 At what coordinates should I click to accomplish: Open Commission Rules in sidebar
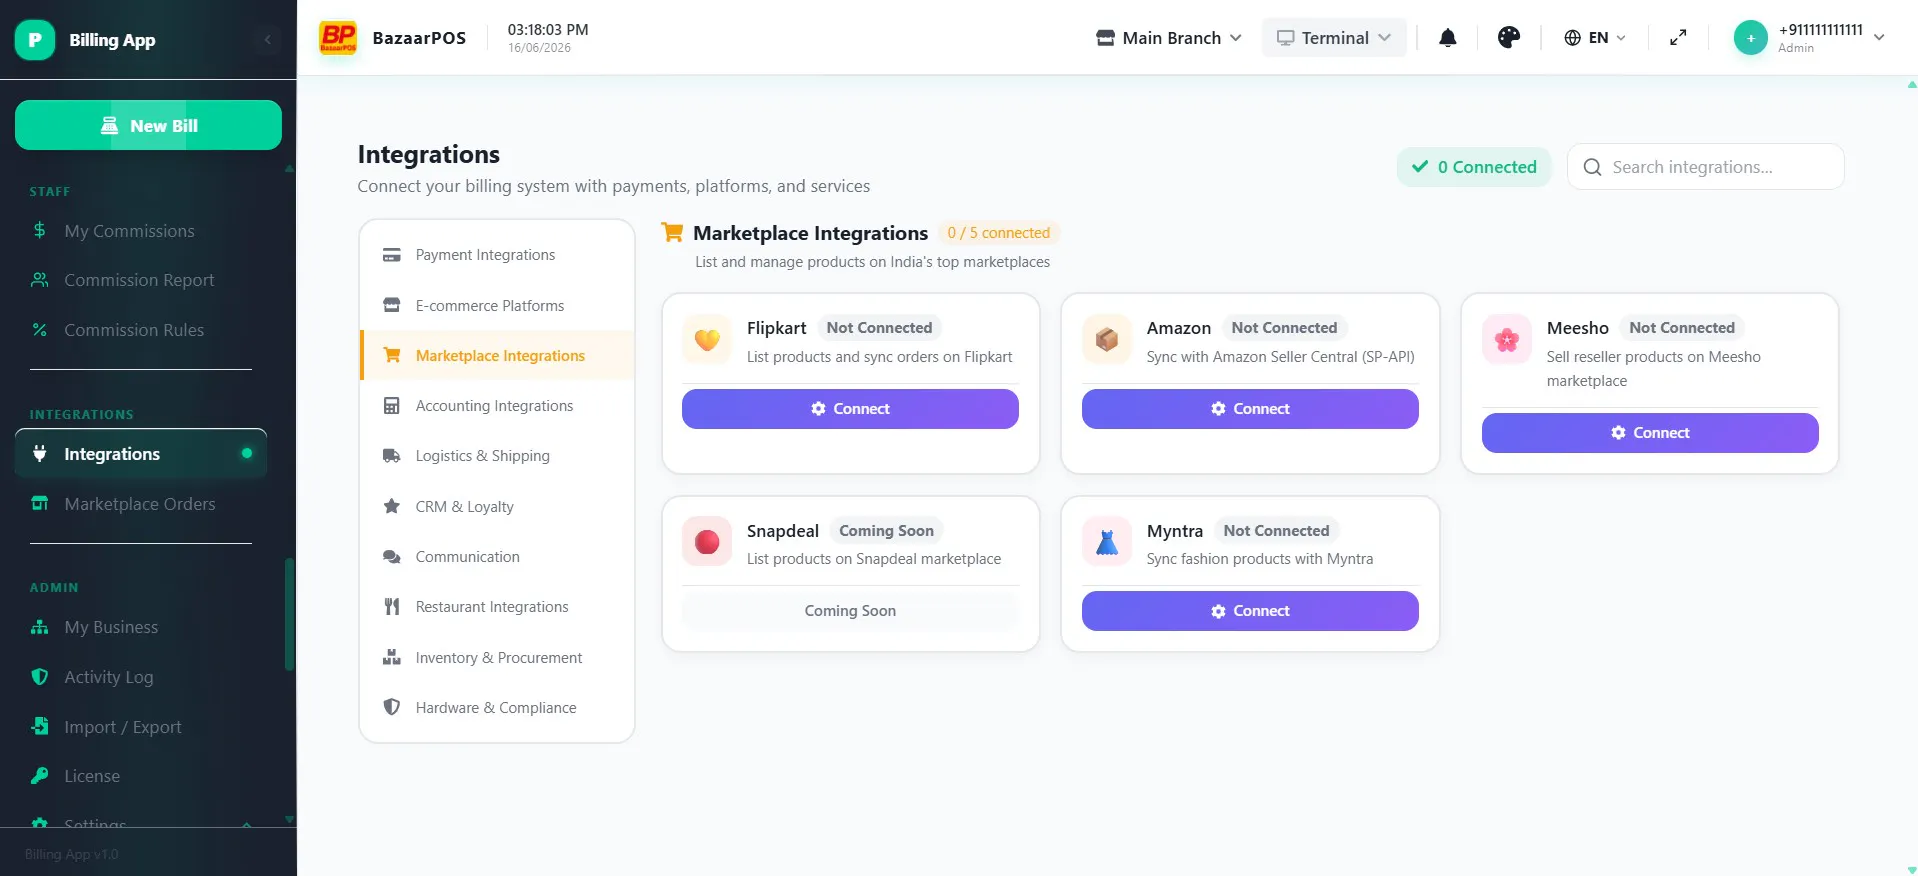141,330
